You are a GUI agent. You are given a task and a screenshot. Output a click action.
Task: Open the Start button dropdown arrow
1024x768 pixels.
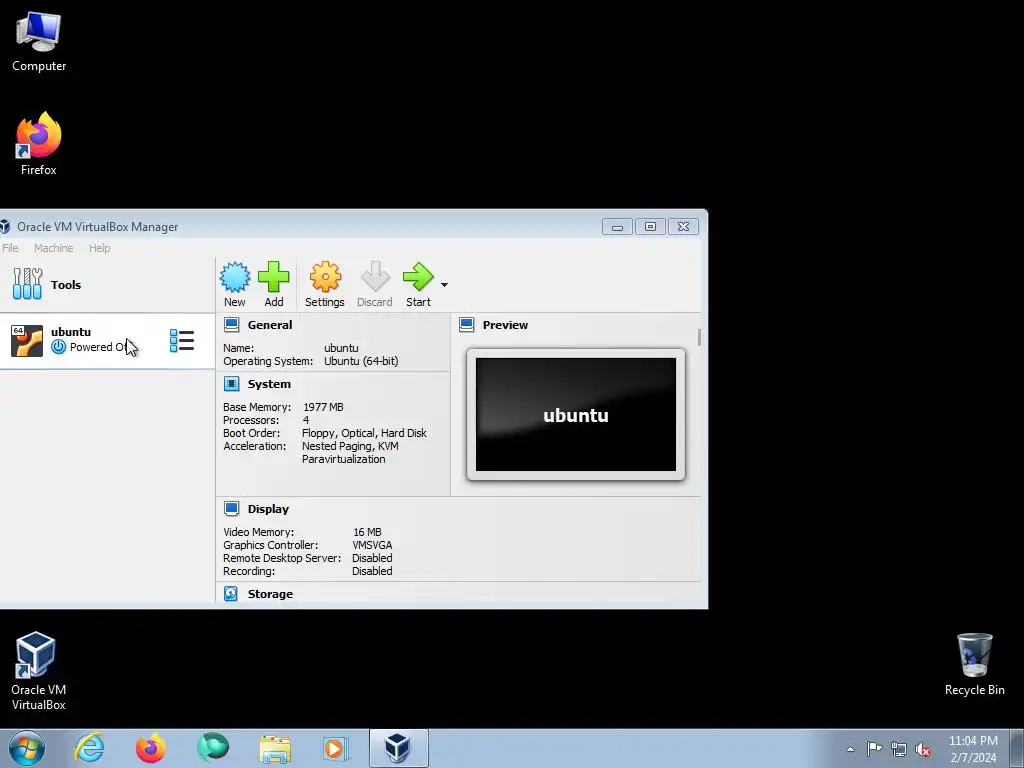pos(444,285)
